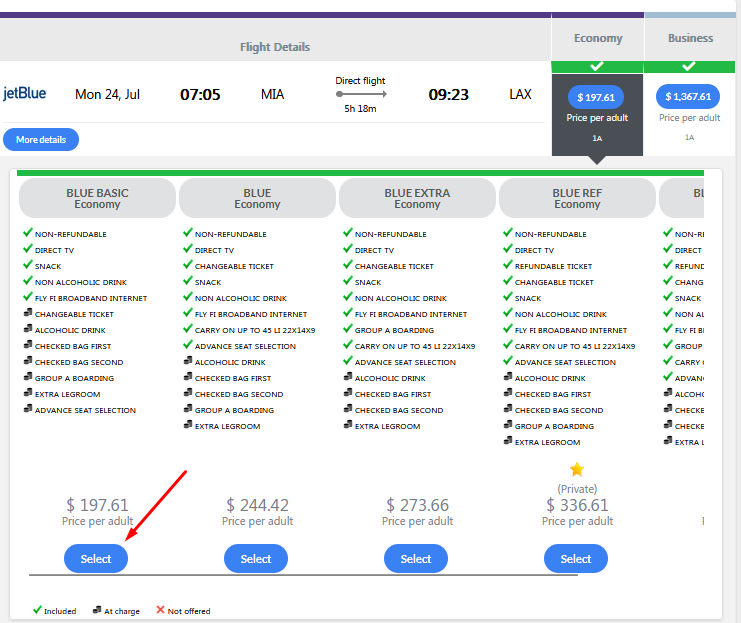This screenshot has height=623, width=741.
Task: Click Blue Basic Non Alcoholic Drink text
Action: click(x=81, y=283)
